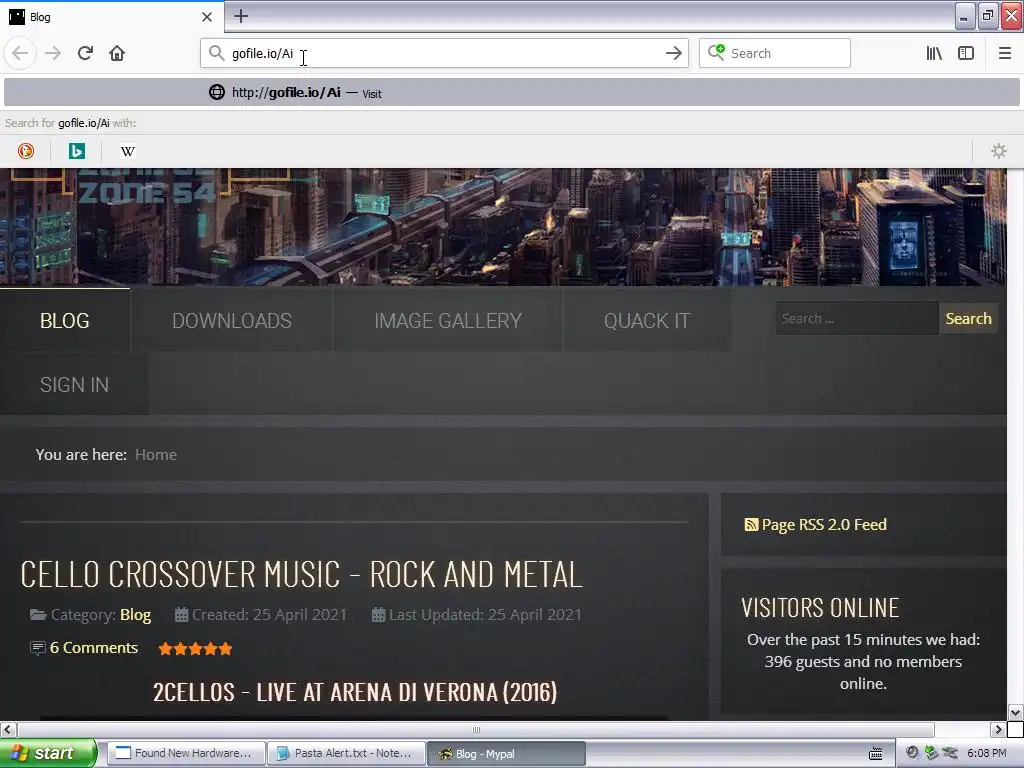Go back using the browser back arrow
The image size is (1024, 768).
coord(20,53)
